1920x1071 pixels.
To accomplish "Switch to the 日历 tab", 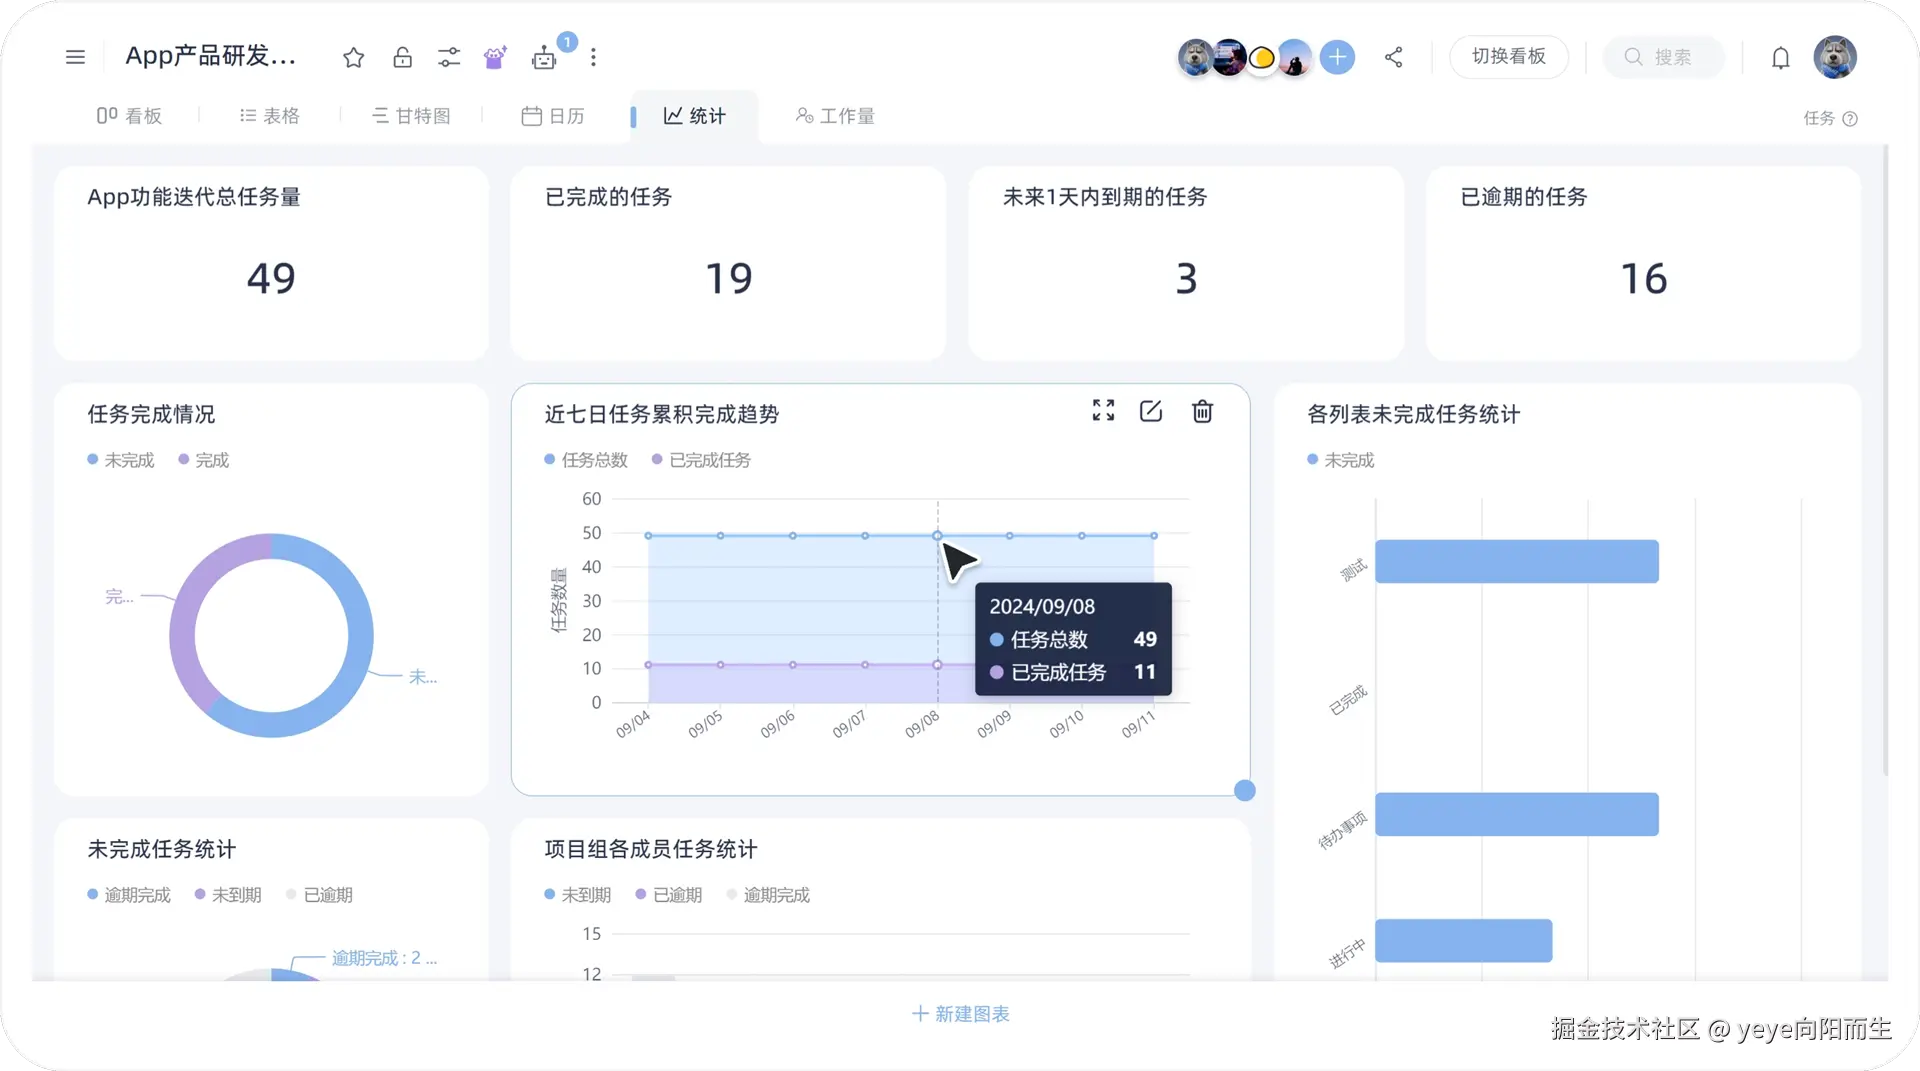I will [553, 116].
